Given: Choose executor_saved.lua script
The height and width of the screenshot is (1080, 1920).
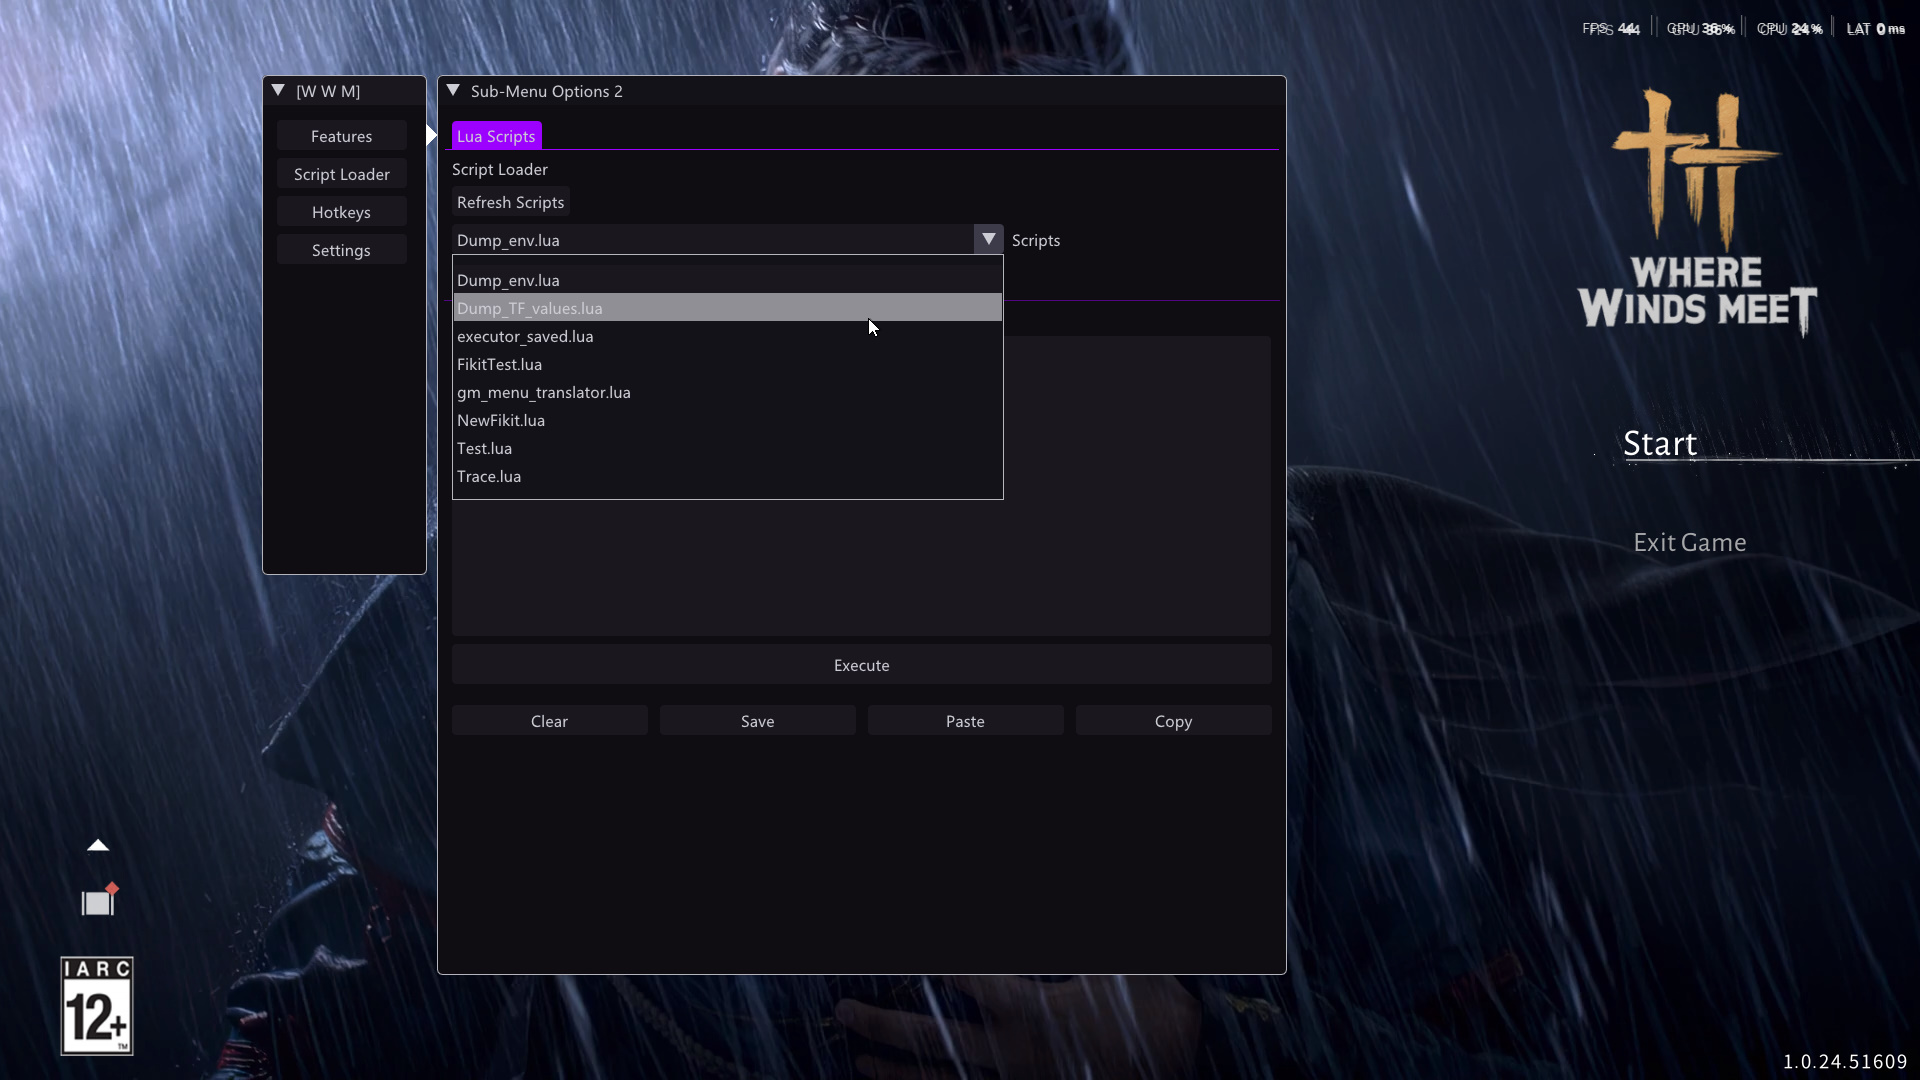Looking at the screenshot, I should [x=727, y=336].
